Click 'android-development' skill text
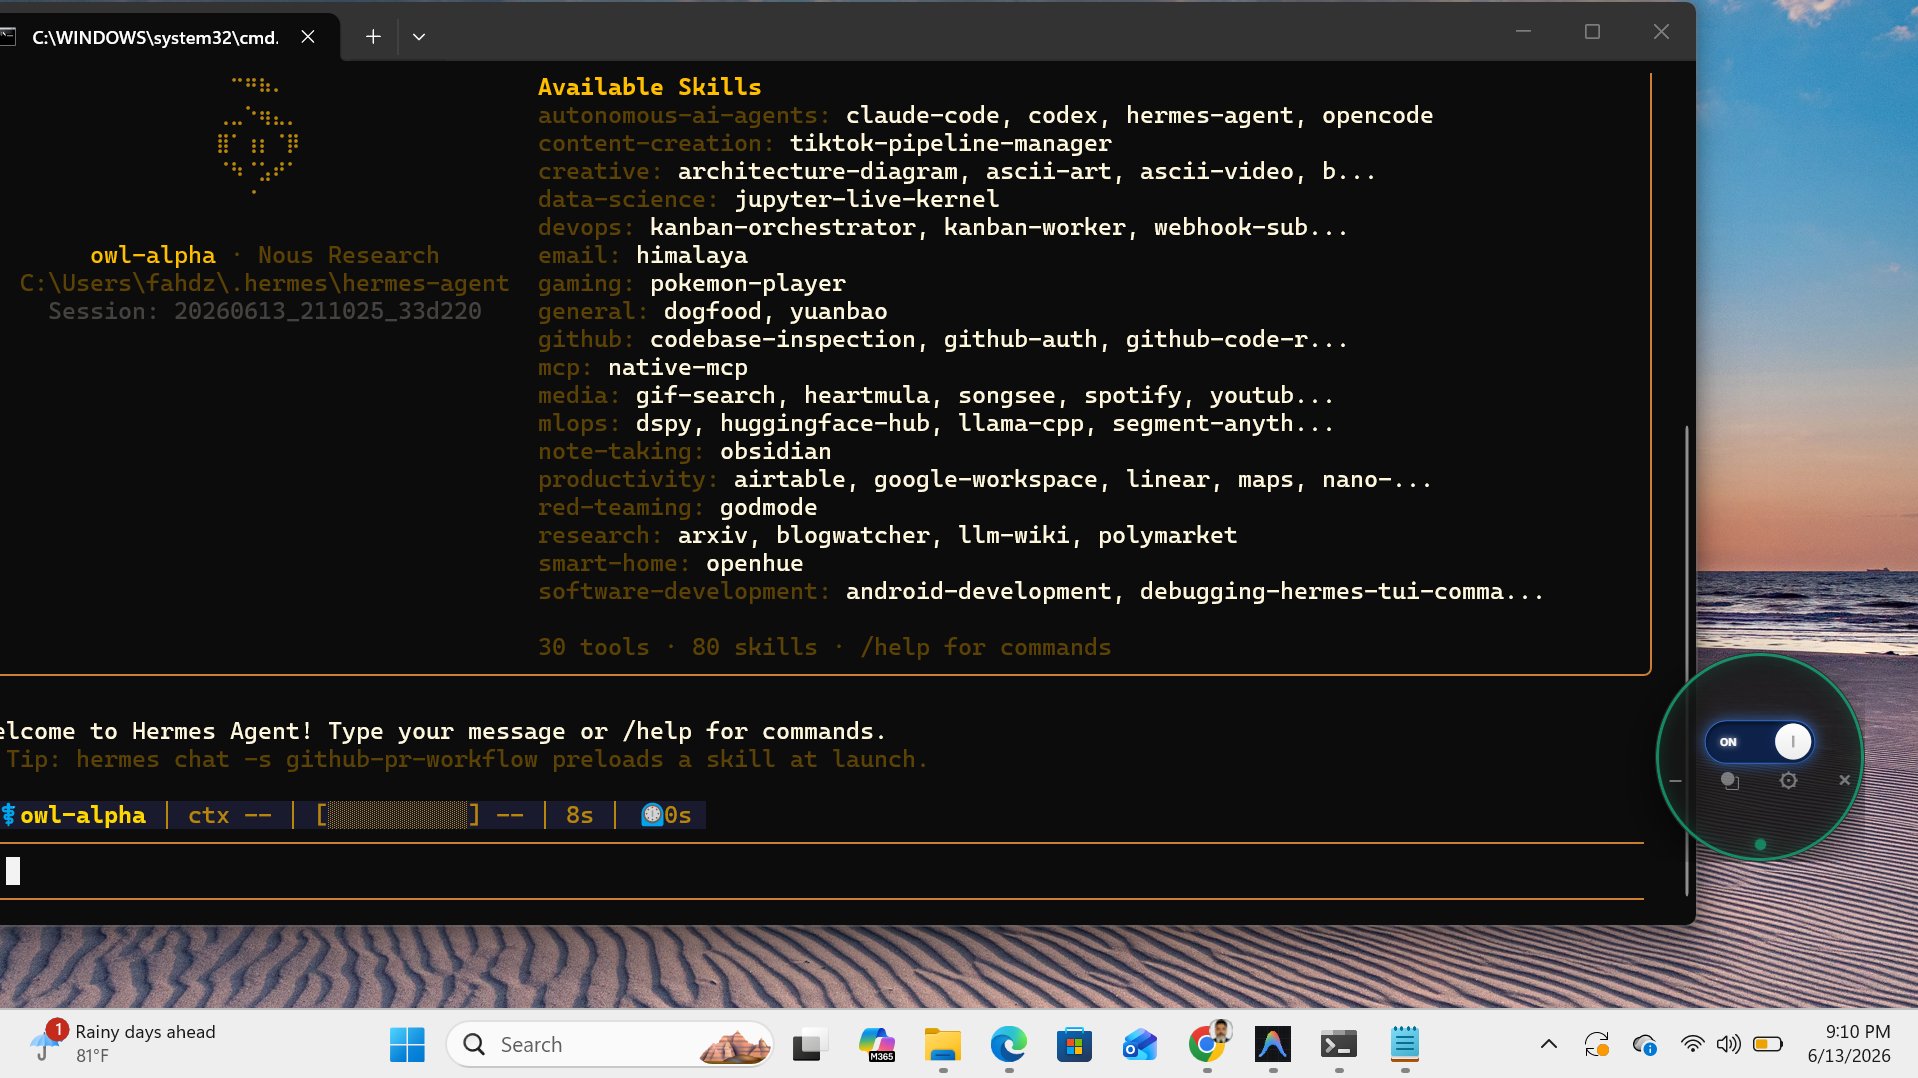1918x1078 pixels. 978,591
